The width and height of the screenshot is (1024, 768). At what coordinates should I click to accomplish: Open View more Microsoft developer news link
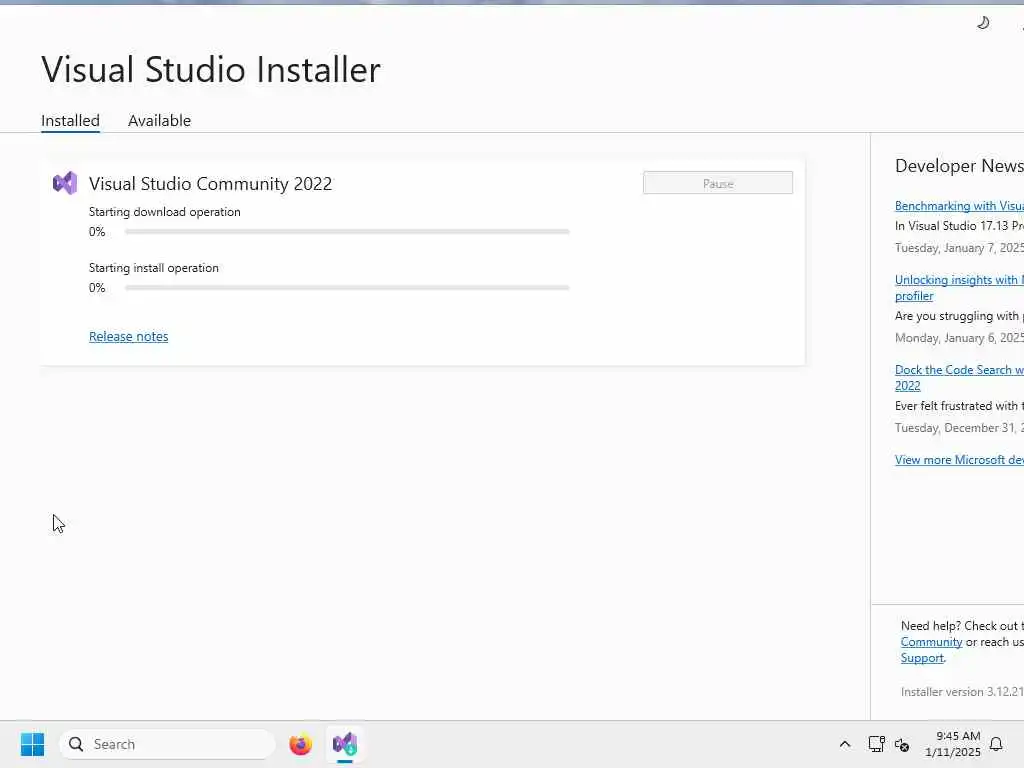click(959, 460)
